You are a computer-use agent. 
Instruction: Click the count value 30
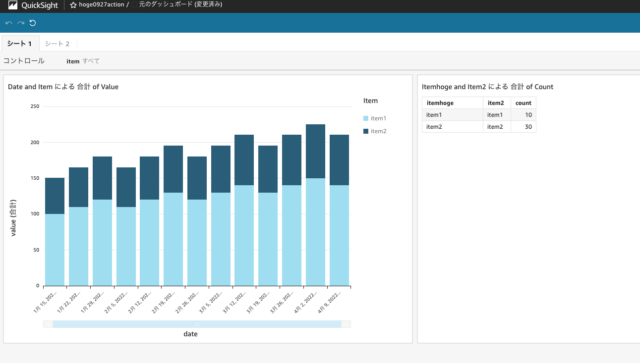click(528, 127)
